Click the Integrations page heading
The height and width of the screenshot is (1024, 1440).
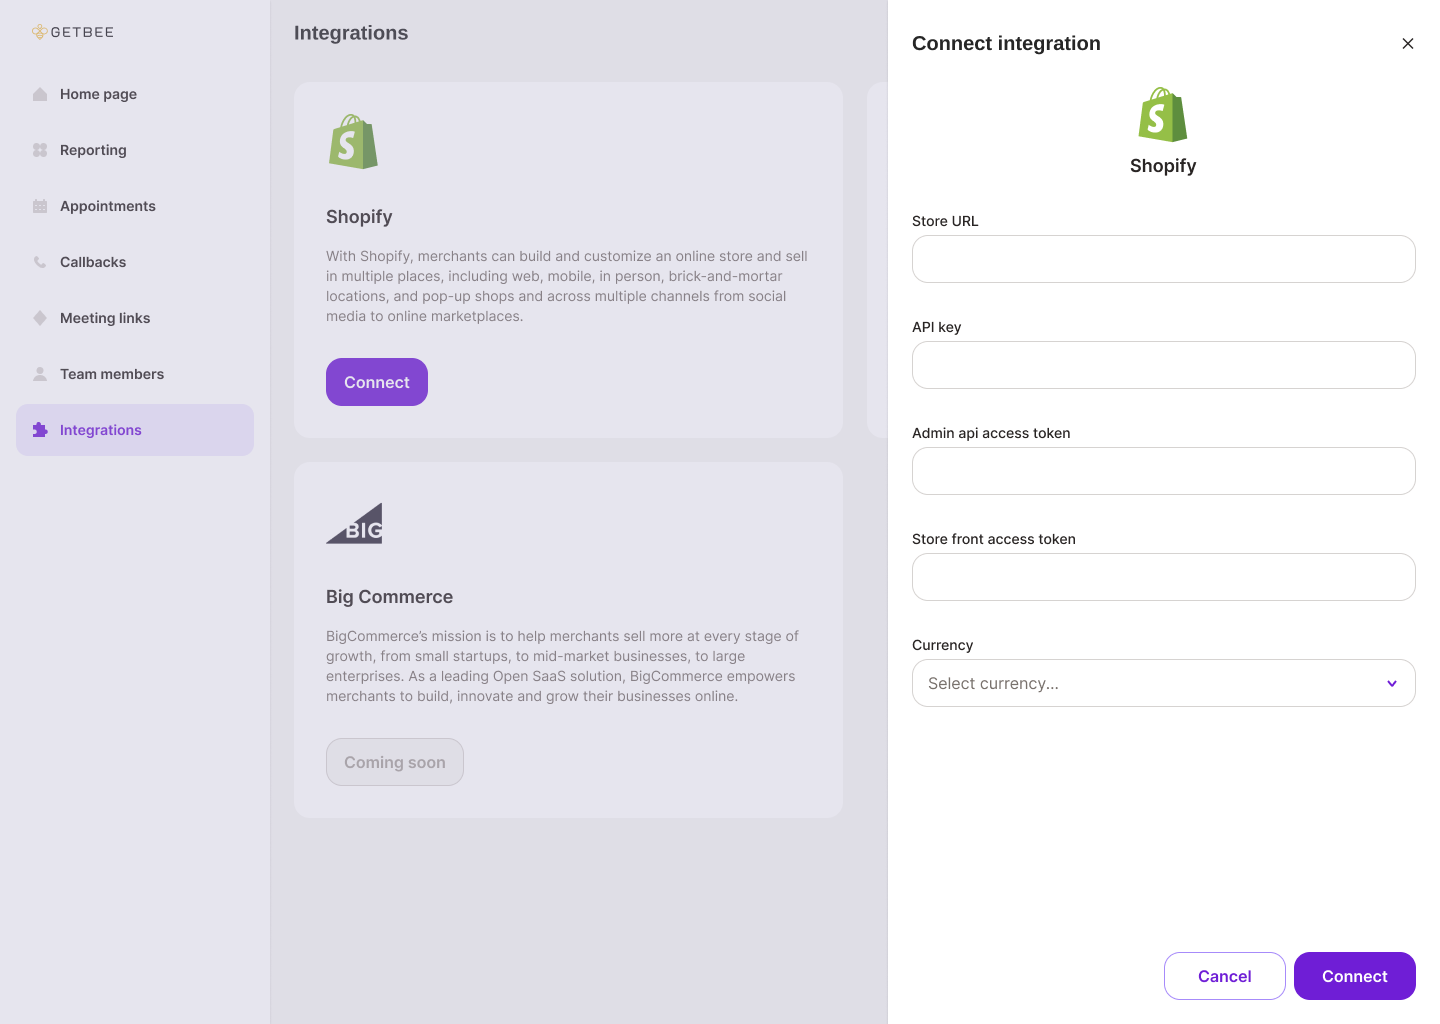351,33
